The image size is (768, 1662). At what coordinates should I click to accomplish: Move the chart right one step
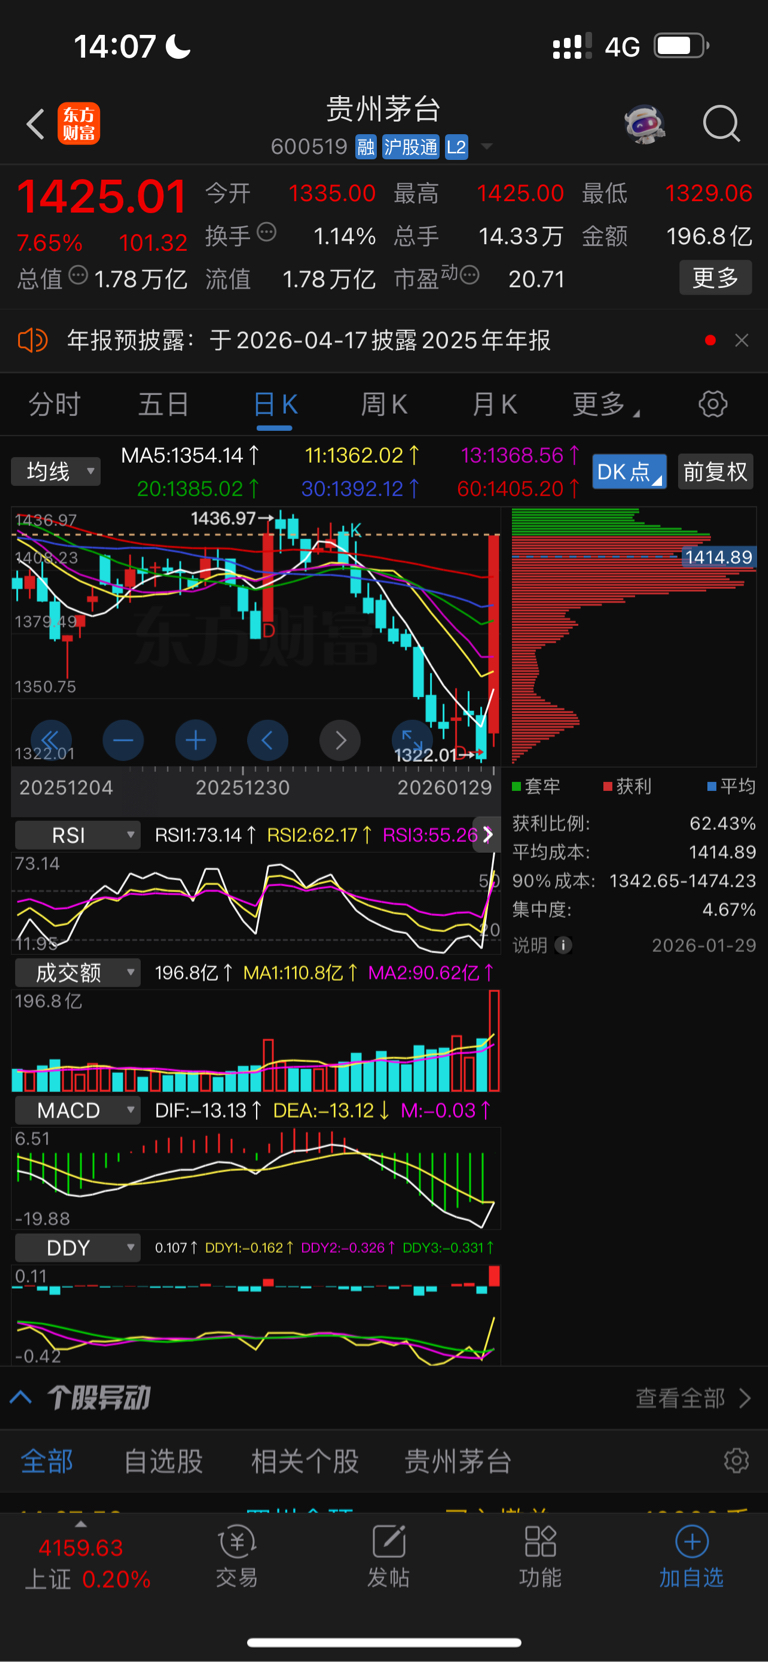pyautogui.click(x=340, y=740)
